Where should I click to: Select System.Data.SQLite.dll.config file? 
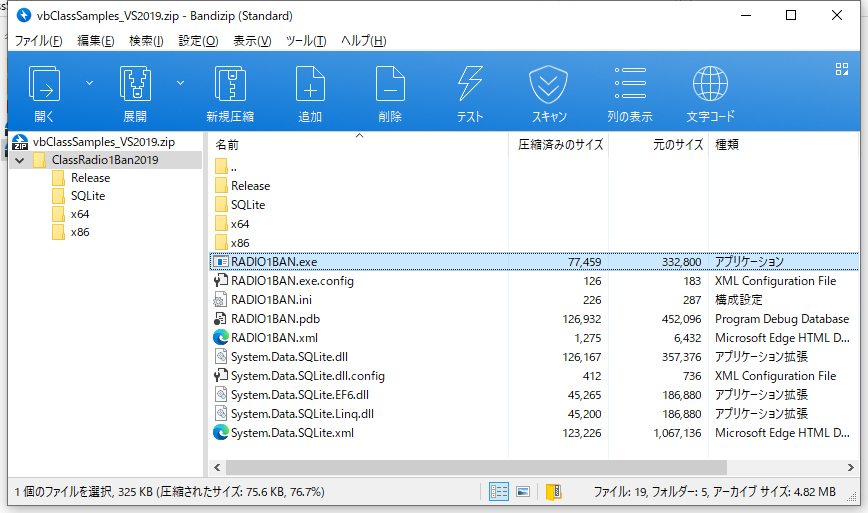(x=307, y=376)
